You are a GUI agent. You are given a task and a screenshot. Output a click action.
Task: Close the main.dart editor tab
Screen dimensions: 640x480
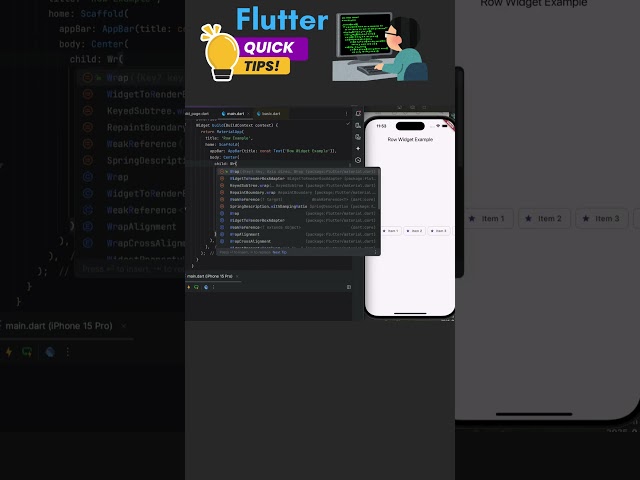(248, 113)
